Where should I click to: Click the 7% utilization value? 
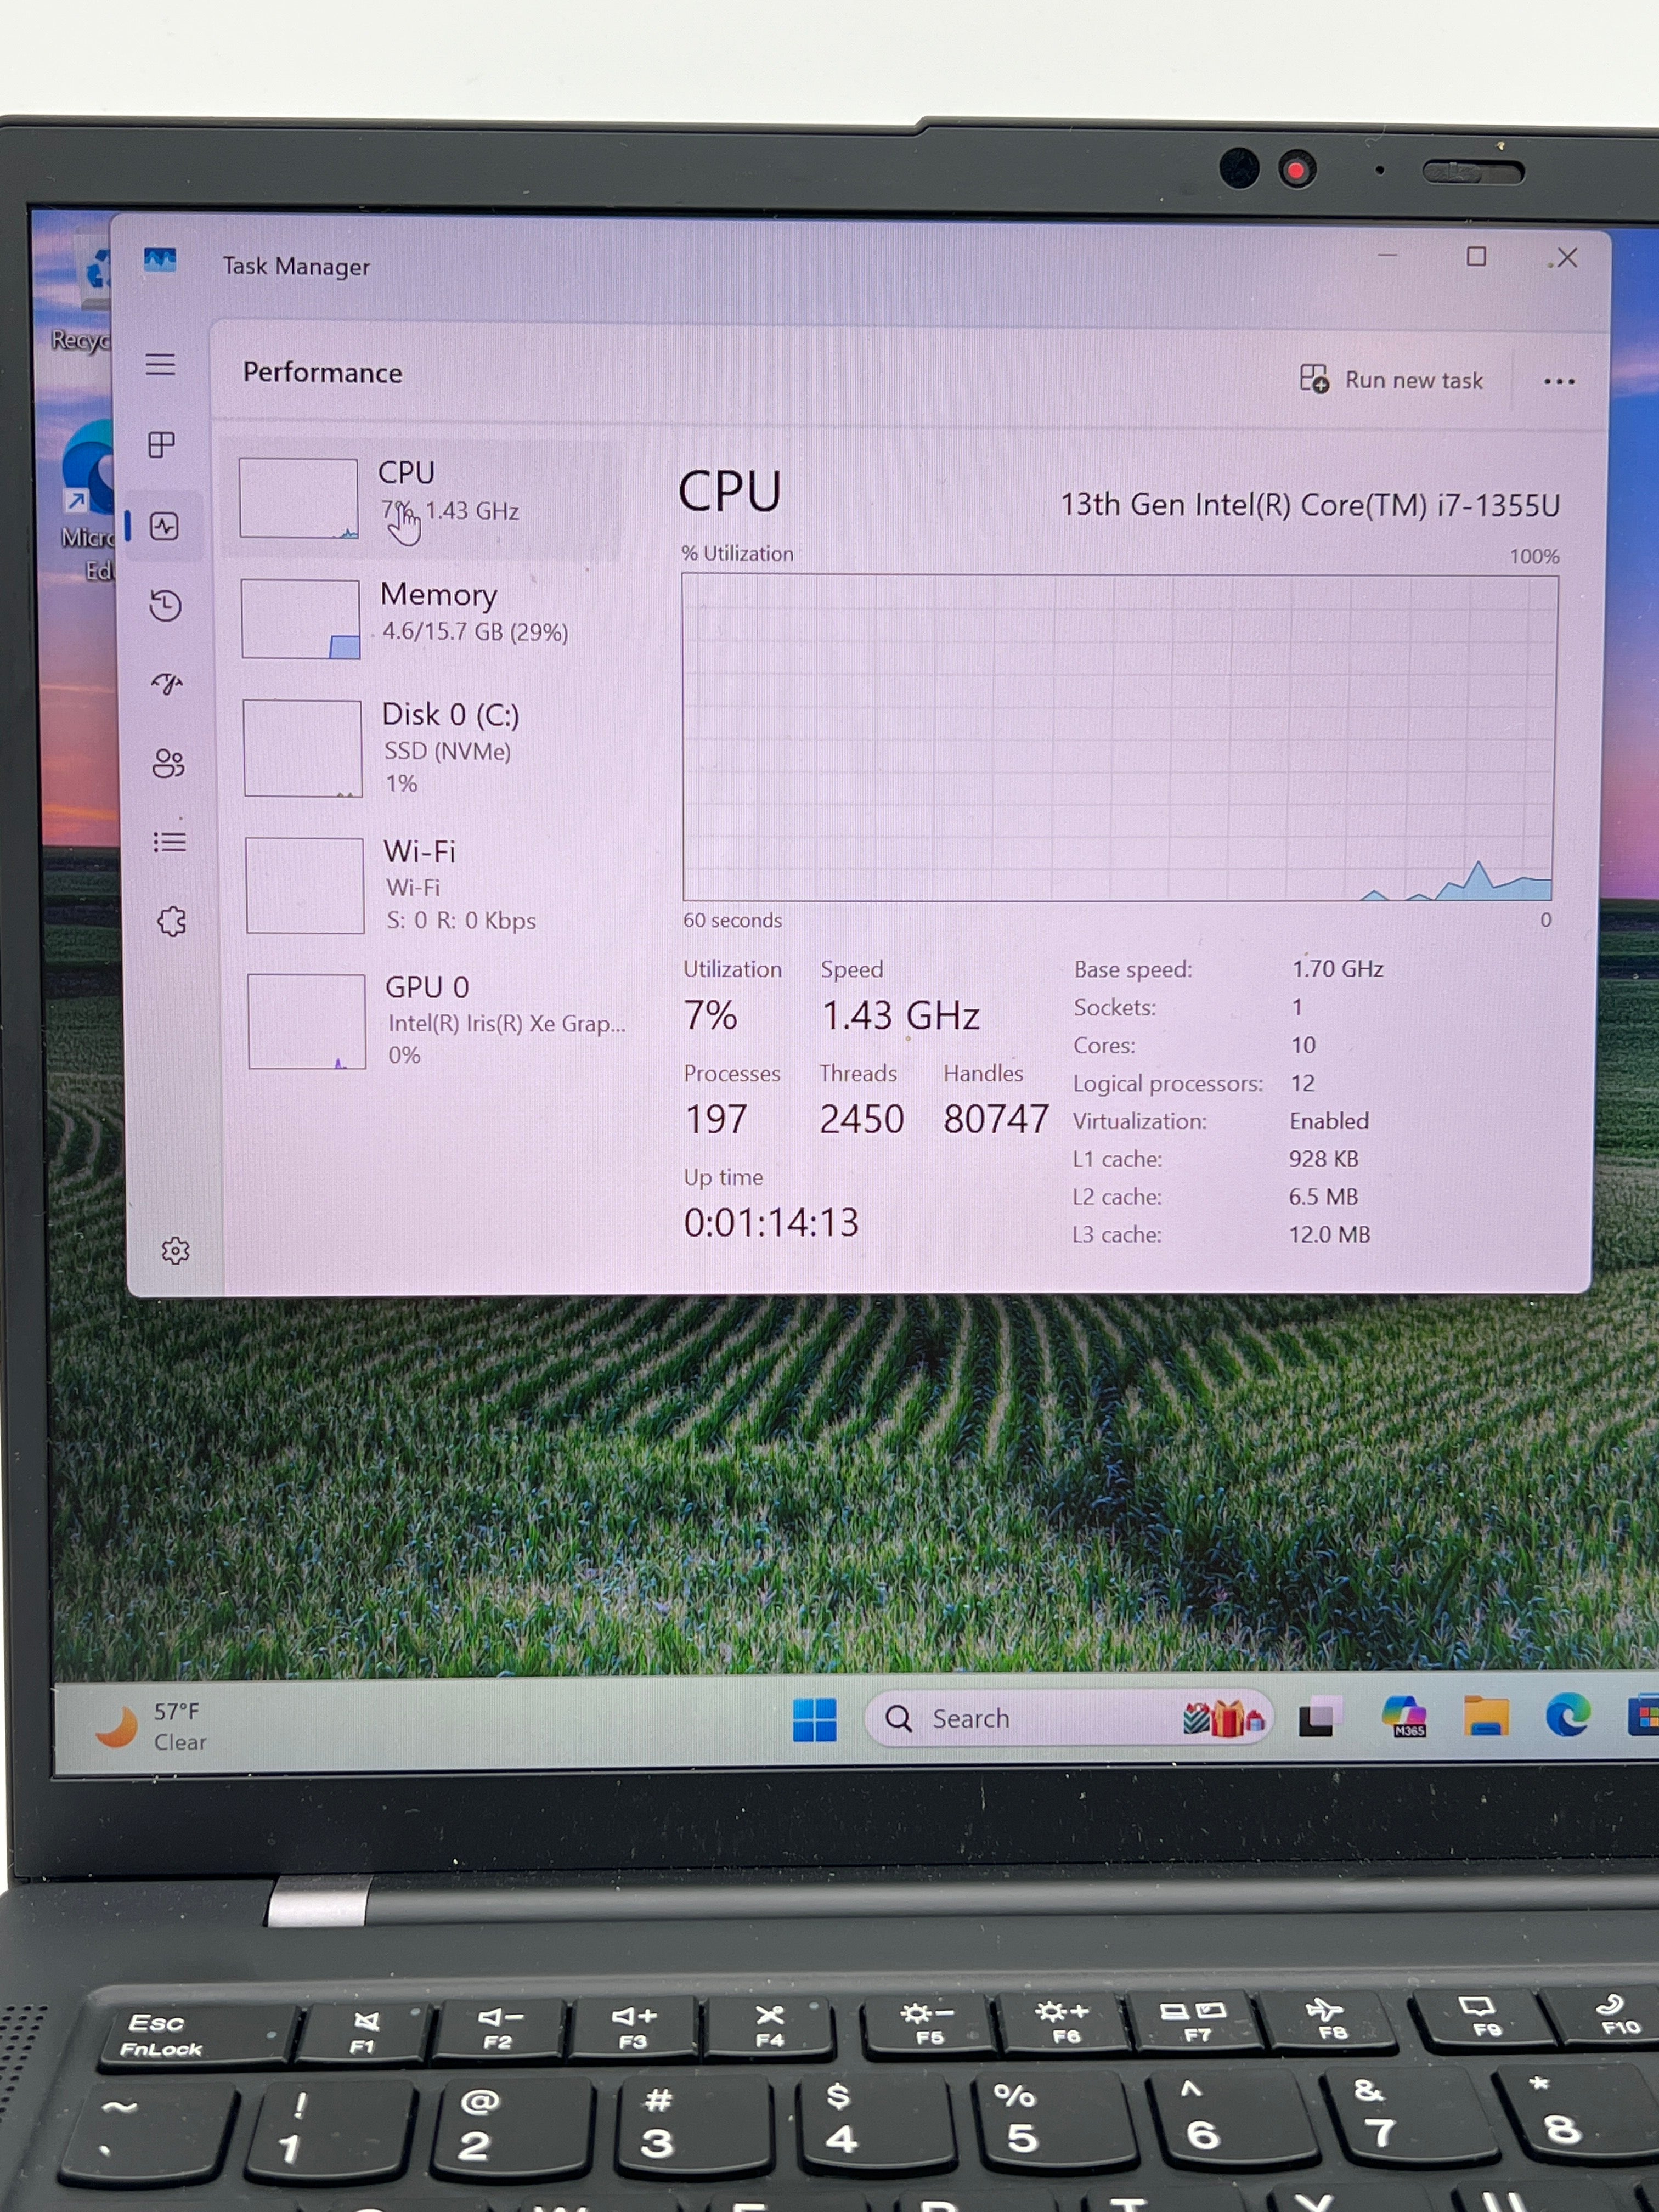[x=710, y=1015]
